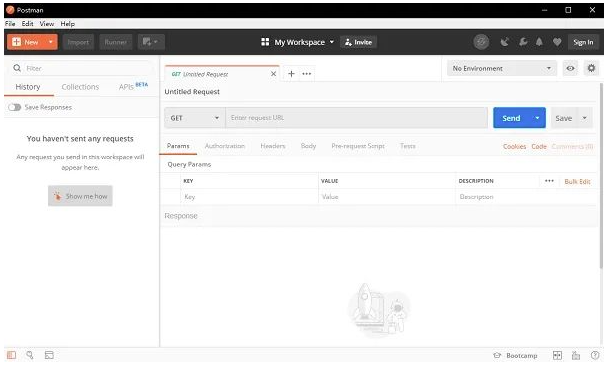The image size is (607, 368).
Task: Click the Key input cell
Action: (x=249, y=197)
